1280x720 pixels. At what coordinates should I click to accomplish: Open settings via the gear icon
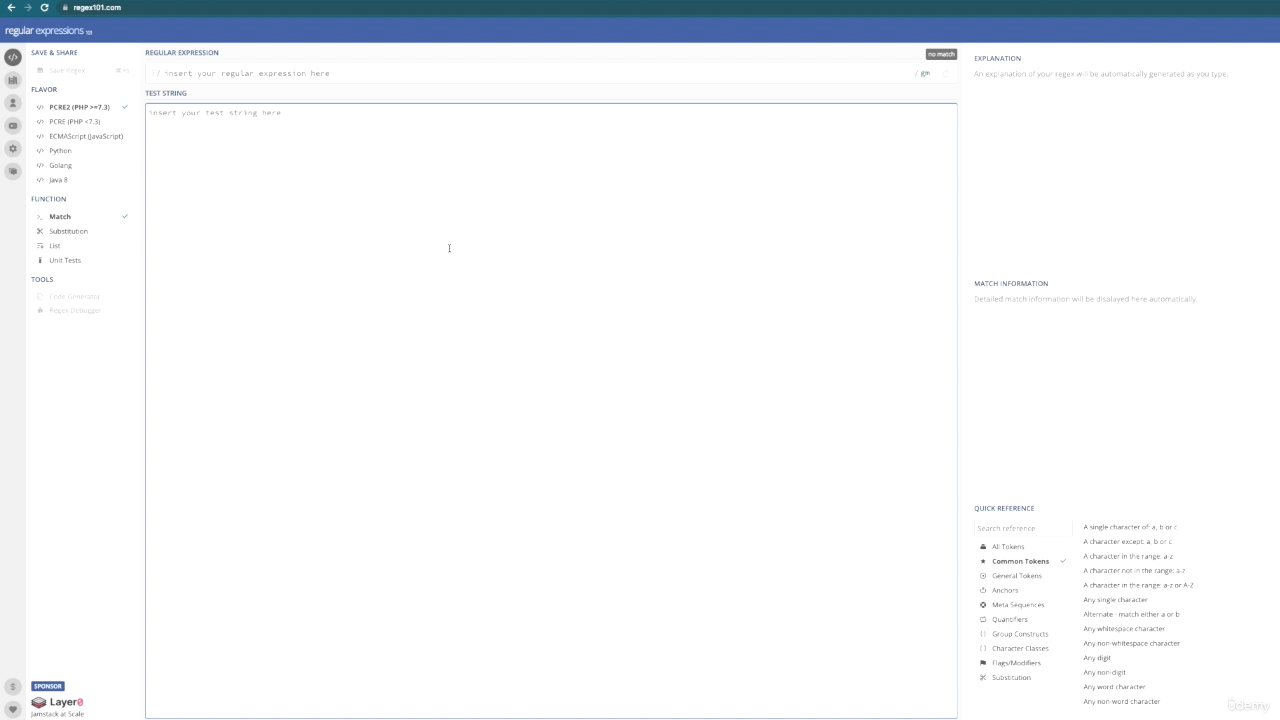[x=13, y=149]
